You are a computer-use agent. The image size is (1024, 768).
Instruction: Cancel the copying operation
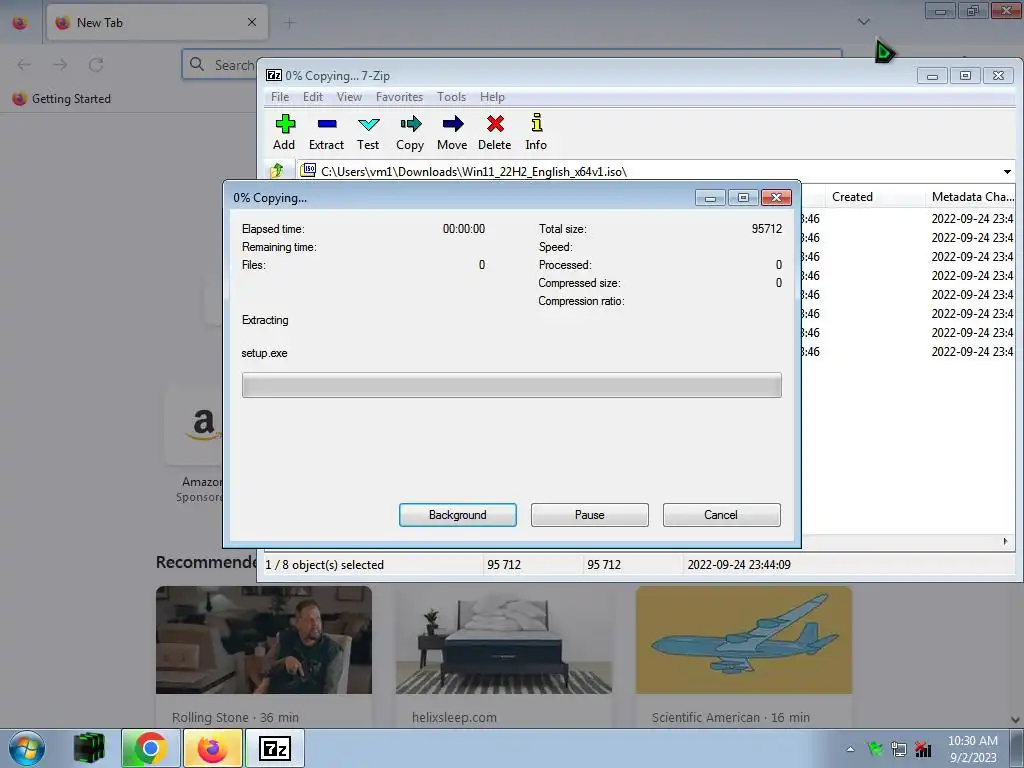[x=722, y=515]
